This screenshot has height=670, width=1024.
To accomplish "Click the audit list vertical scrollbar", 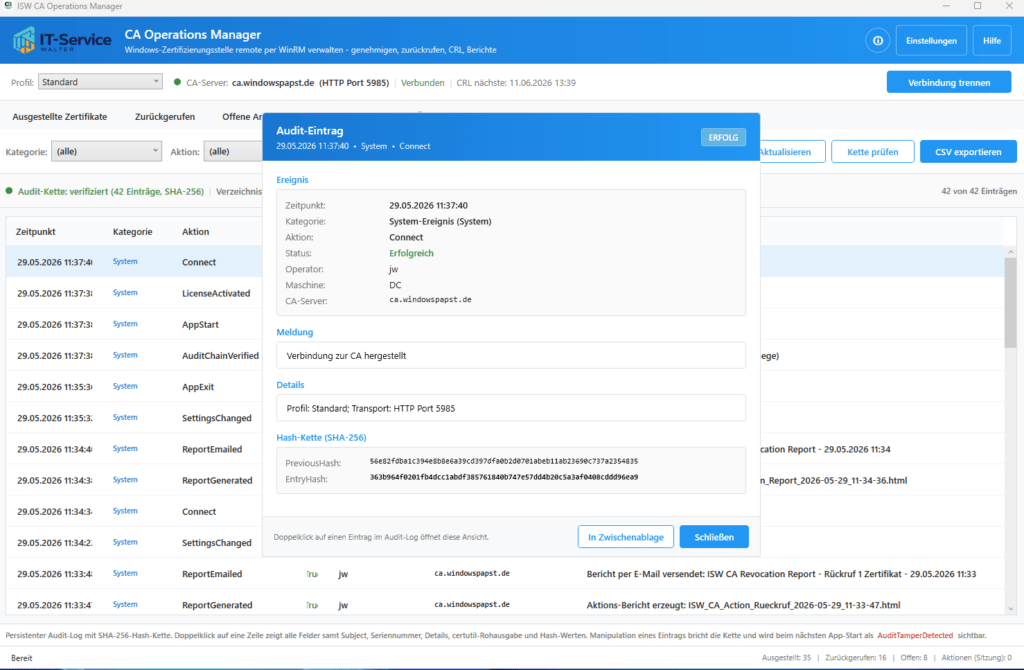I will [x=1010, y=302].
